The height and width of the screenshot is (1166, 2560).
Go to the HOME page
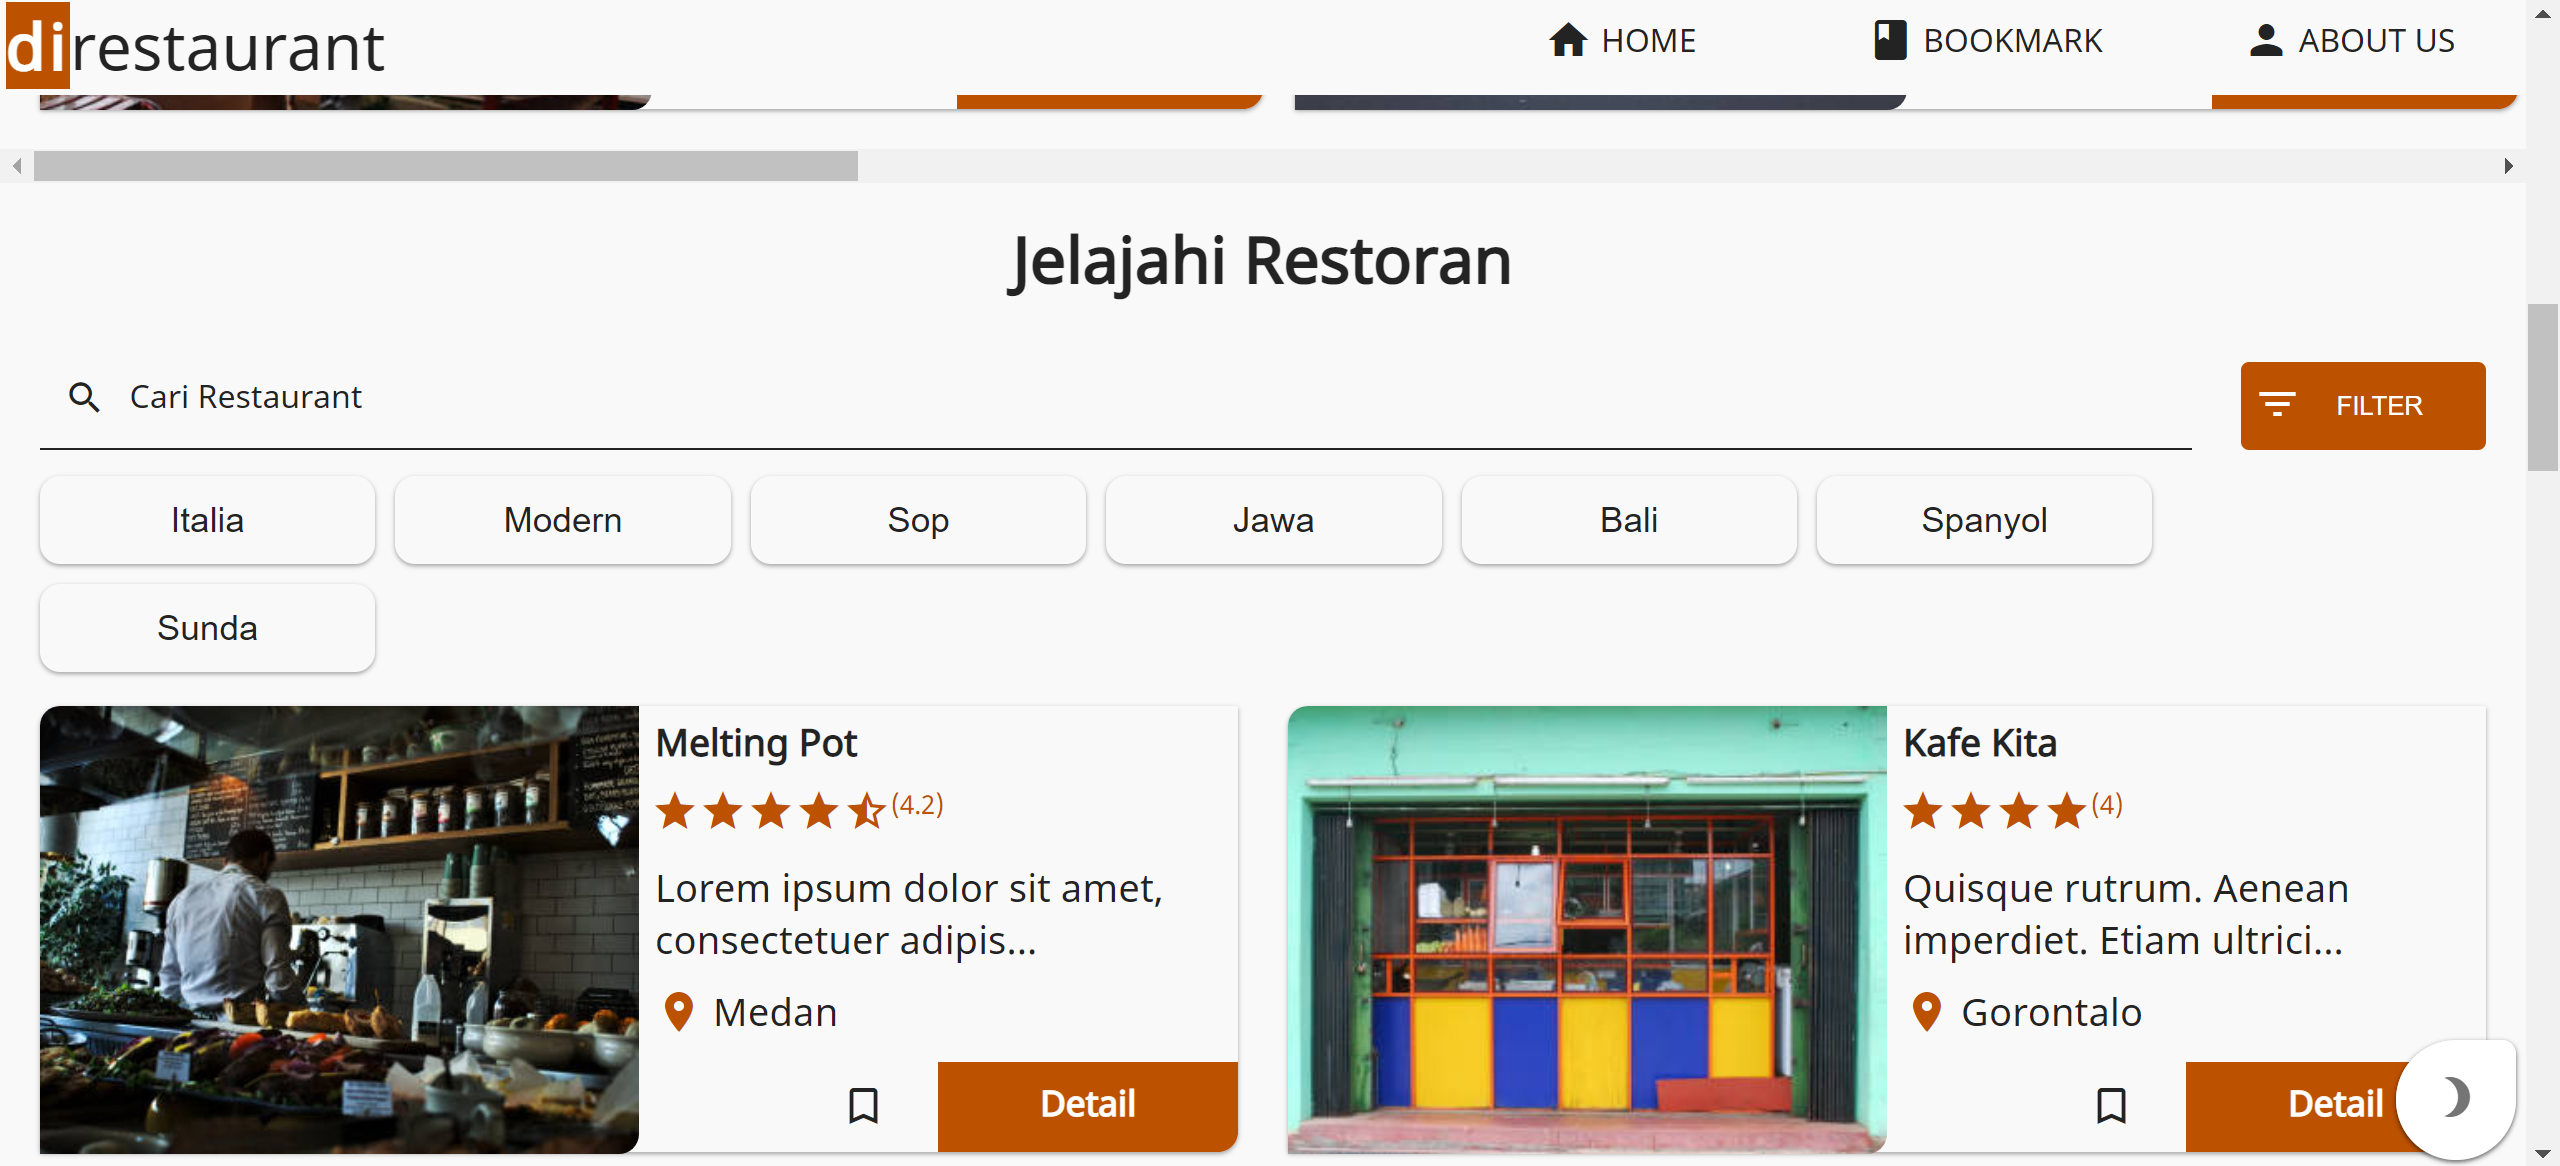coord(1622,41)
